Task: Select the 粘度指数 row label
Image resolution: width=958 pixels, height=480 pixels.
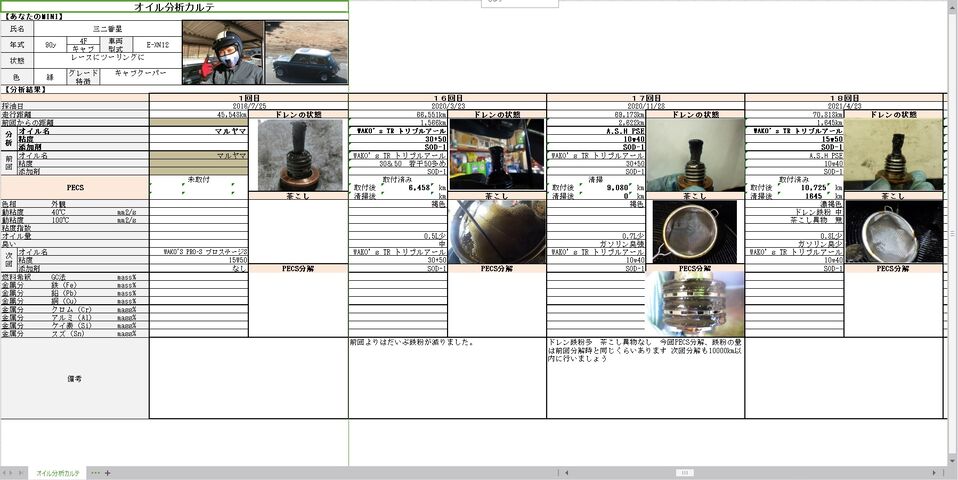Action: pos(75,228)
